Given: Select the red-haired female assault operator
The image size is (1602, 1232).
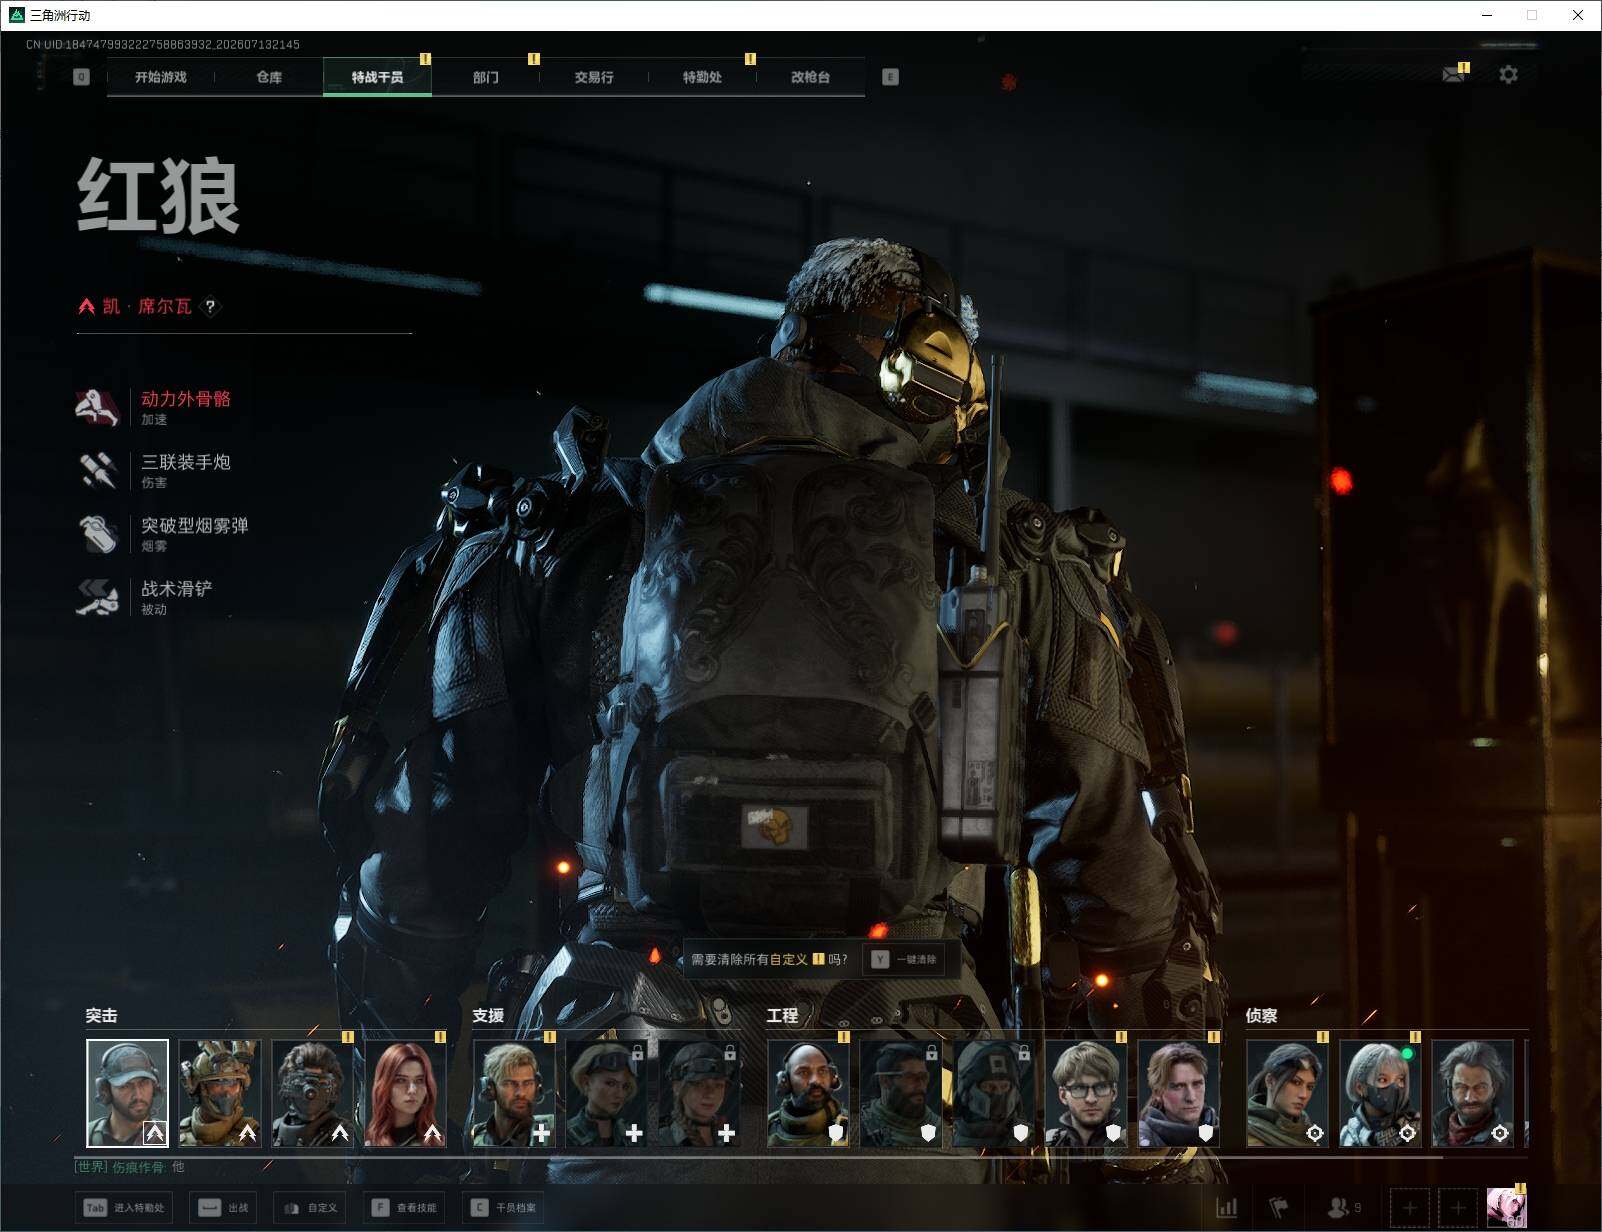Looking at the screenshot, I should click(x=405, y=1093).
